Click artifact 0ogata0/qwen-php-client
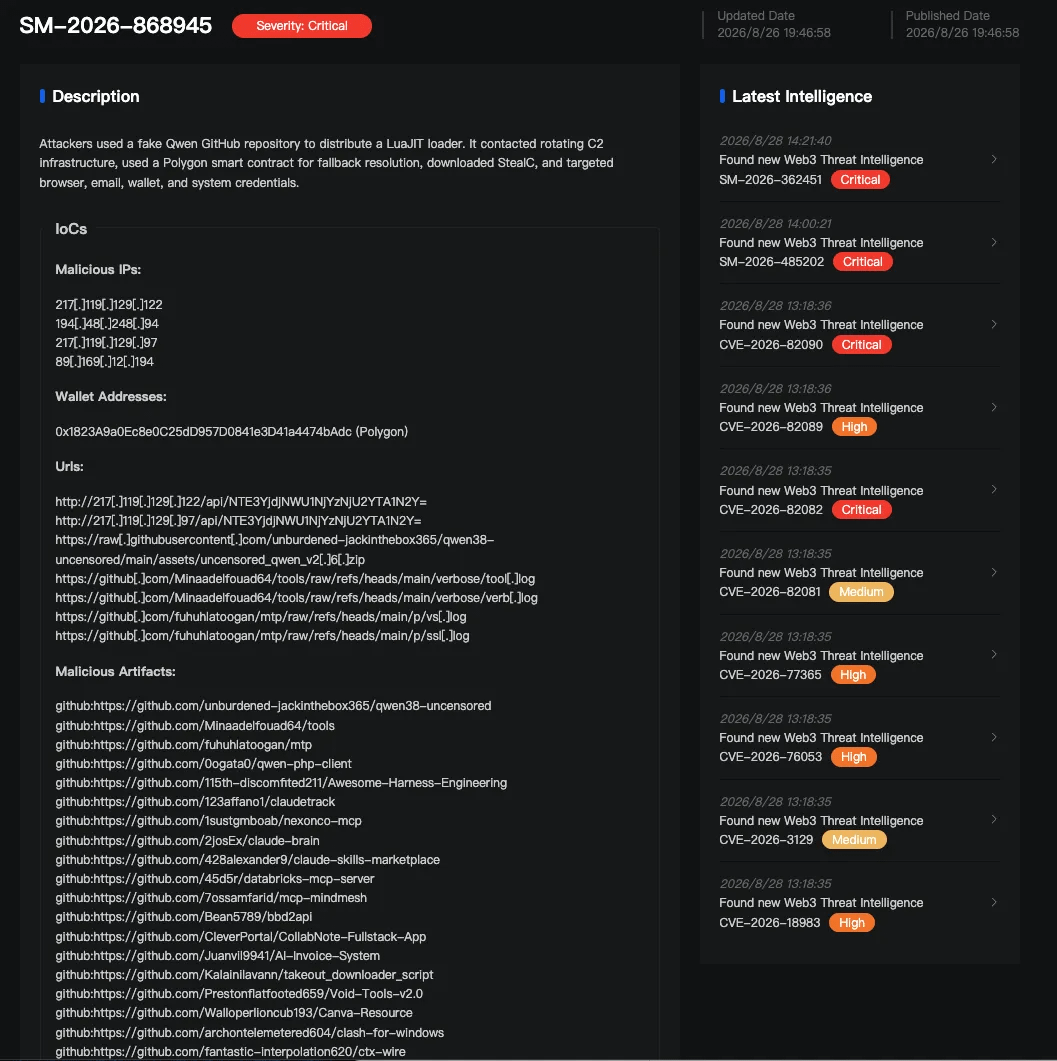1057x1061 pixels. [204, 763]
